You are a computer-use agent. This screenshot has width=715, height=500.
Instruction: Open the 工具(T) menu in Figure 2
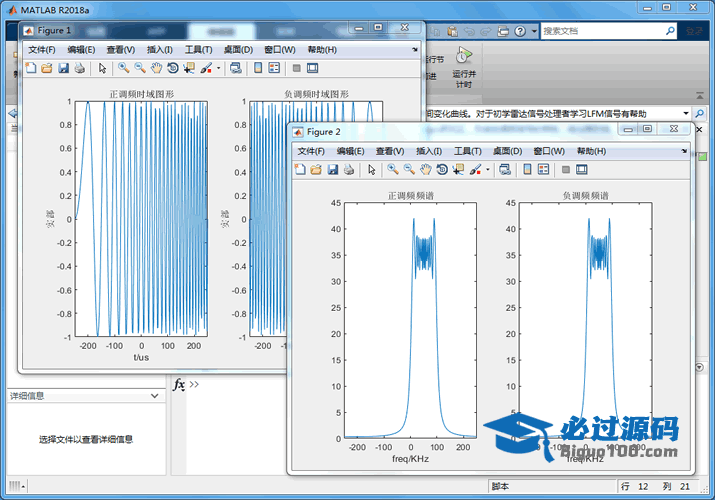(467, 151)
